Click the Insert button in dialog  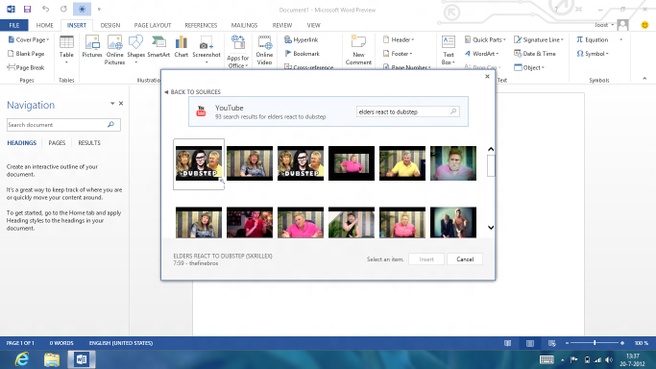pyautogui.click(x=426, y=259)
